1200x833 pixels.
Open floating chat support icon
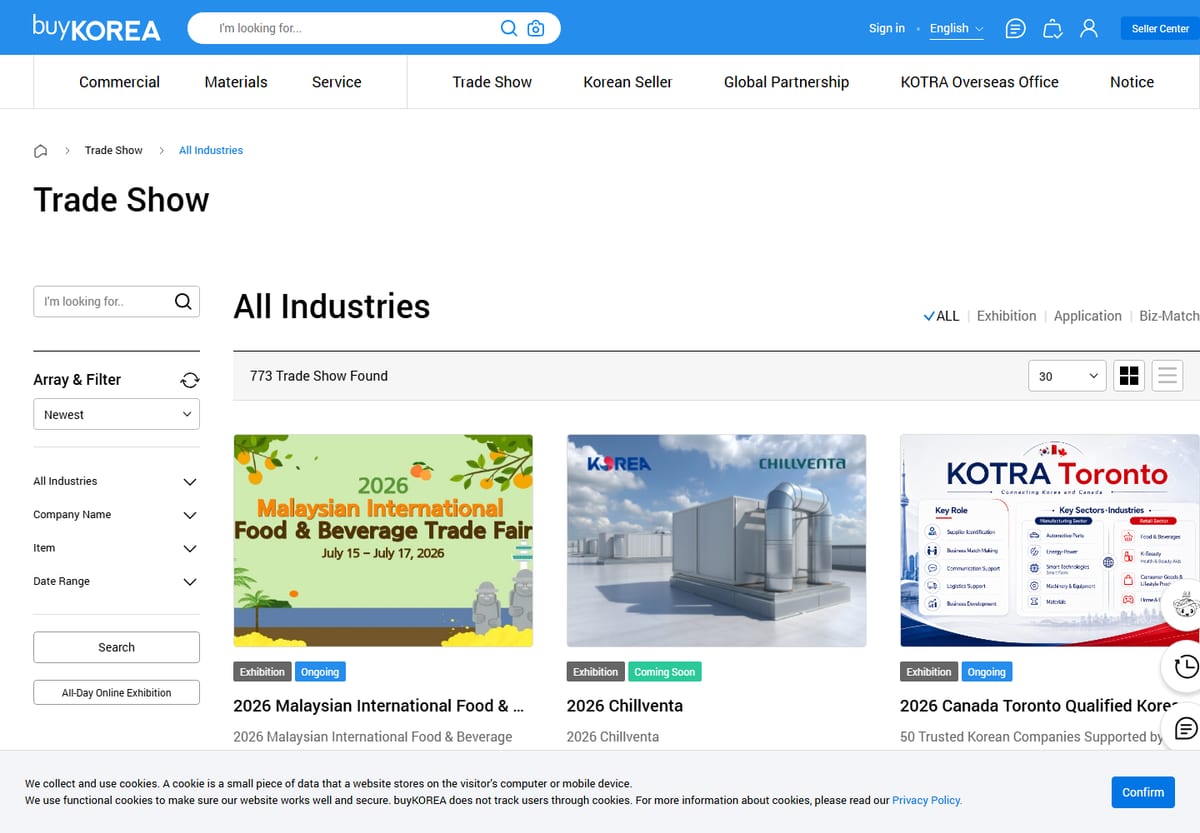(1184, 728)
